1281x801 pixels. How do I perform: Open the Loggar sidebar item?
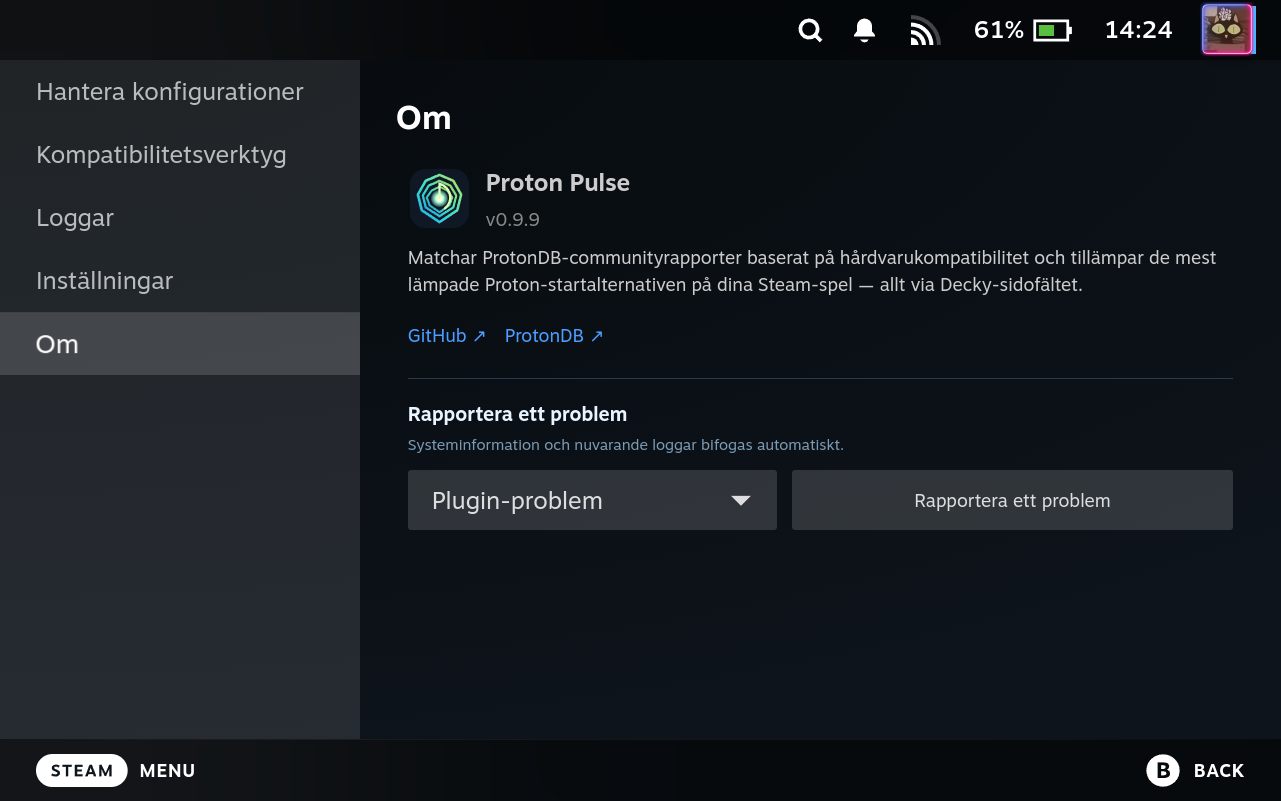(x=180, y=218)
